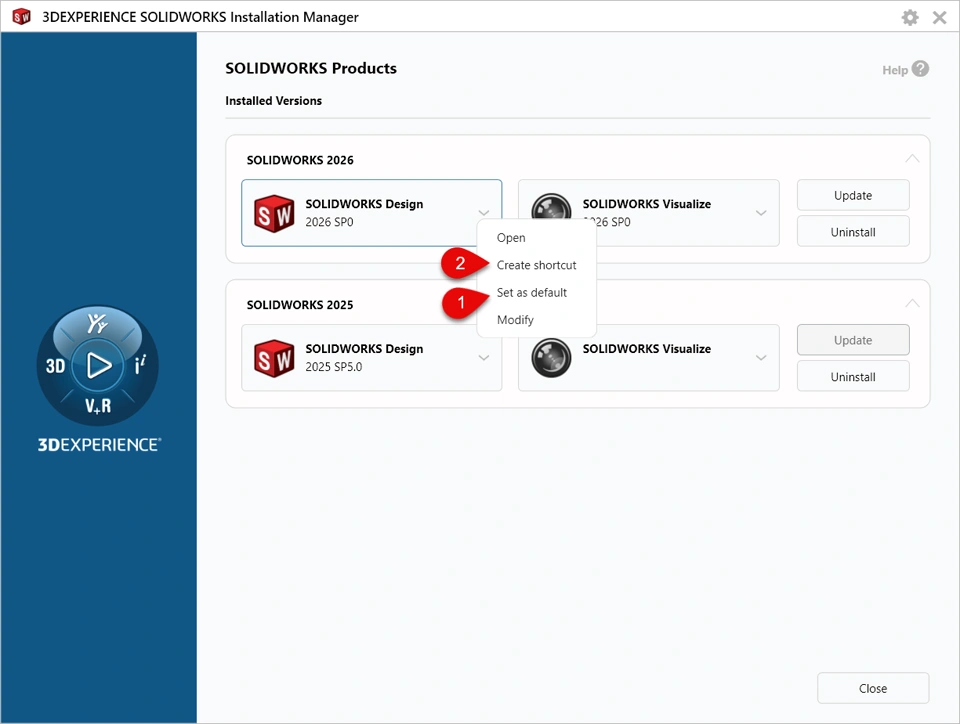
Task: Select the SOLIDWORKS Design 2025 SP5.0 card
Action: [x=372, y=358]
